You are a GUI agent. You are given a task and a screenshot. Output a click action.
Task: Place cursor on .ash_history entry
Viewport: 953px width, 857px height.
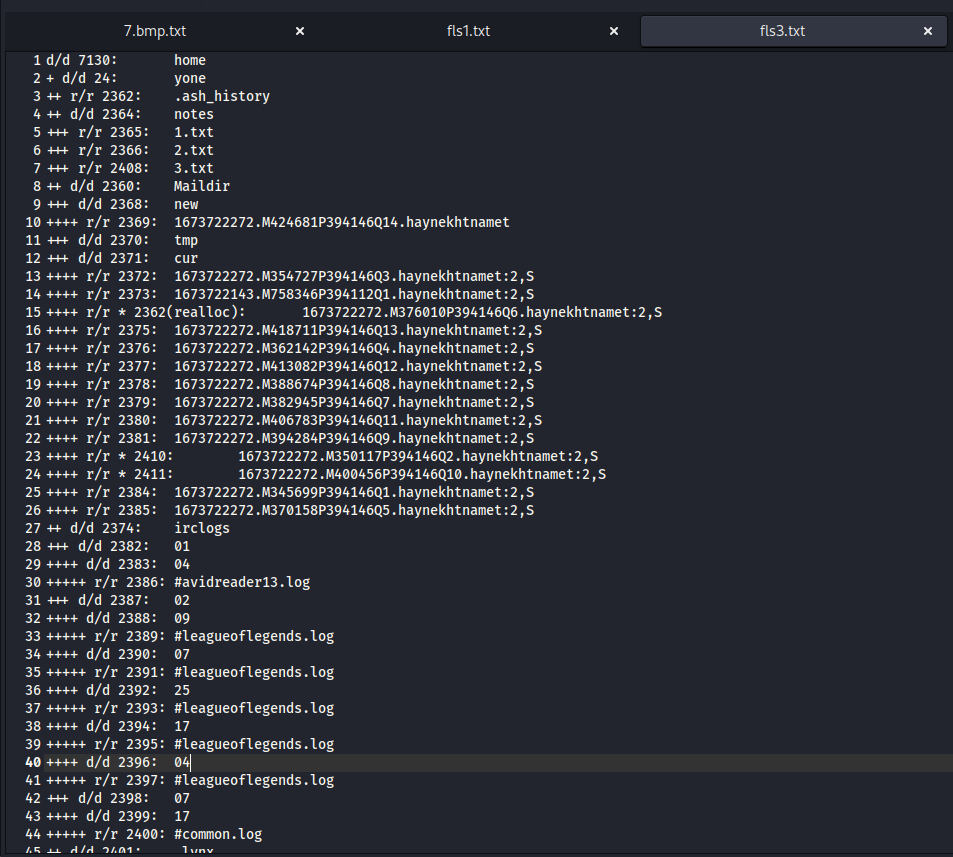[x=221, y=96]
